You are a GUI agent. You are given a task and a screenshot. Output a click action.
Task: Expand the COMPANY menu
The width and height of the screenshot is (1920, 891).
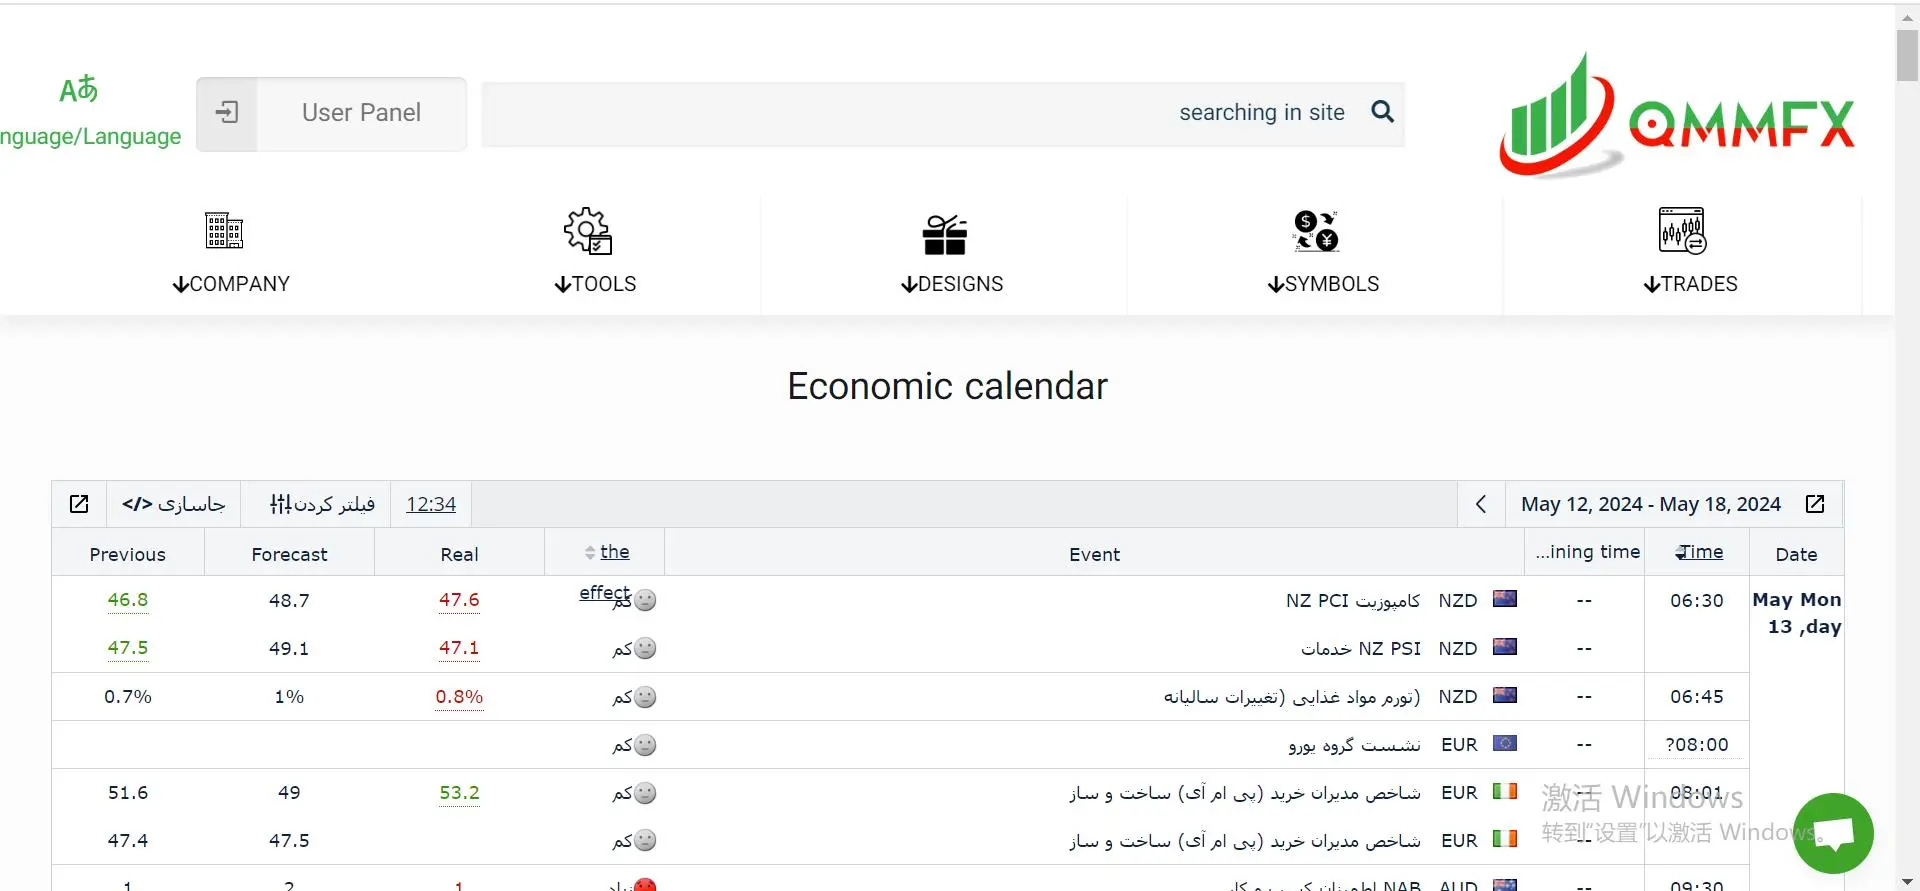click(231, 253)
